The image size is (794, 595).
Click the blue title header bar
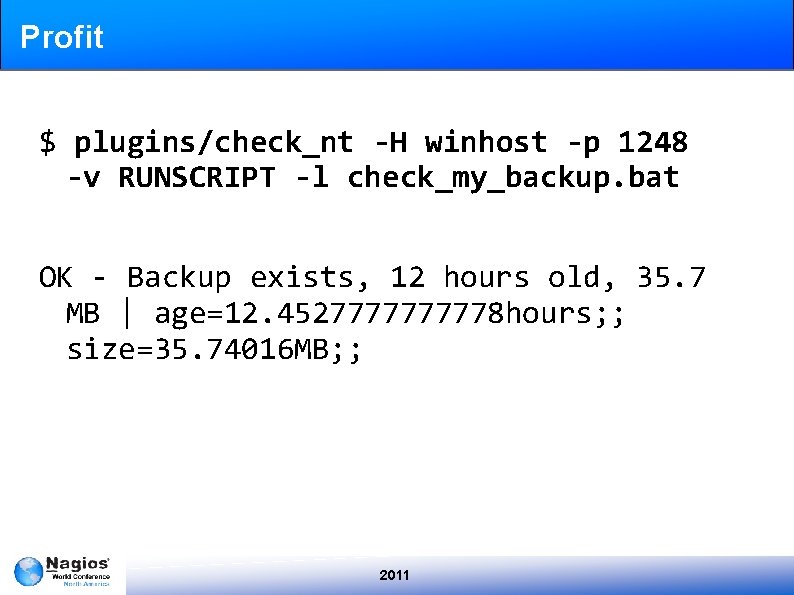397,35
